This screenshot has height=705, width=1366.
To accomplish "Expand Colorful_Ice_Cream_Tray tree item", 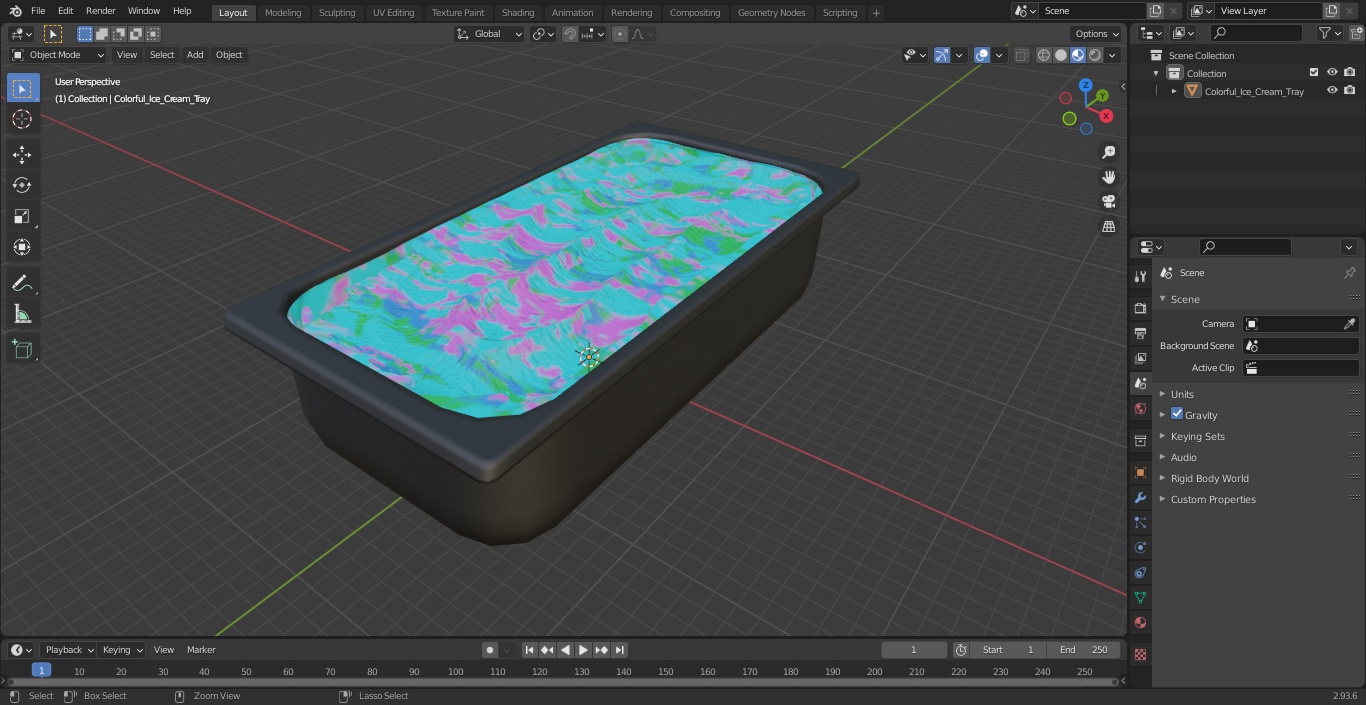I will pos(1174,91).
